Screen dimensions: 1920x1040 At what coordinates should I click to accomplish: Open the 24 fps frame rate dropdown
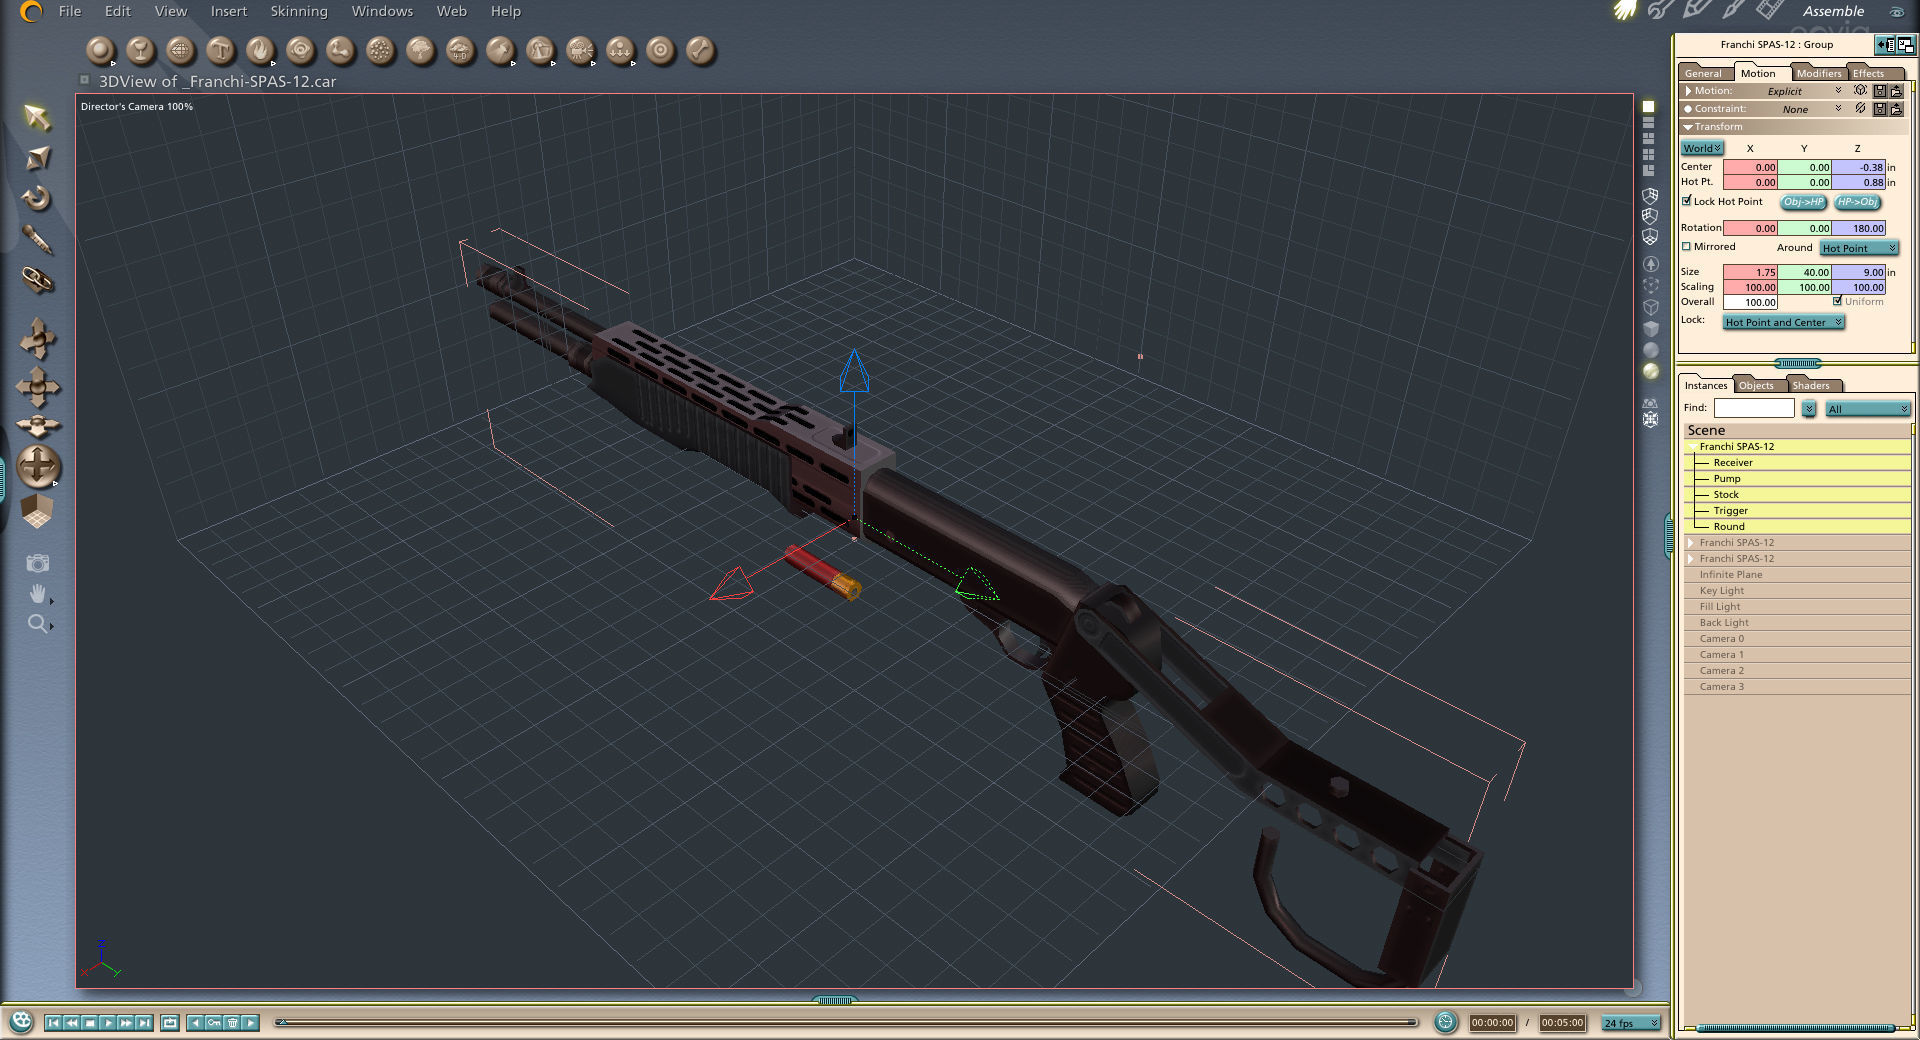click(x=1631, y=1023)
